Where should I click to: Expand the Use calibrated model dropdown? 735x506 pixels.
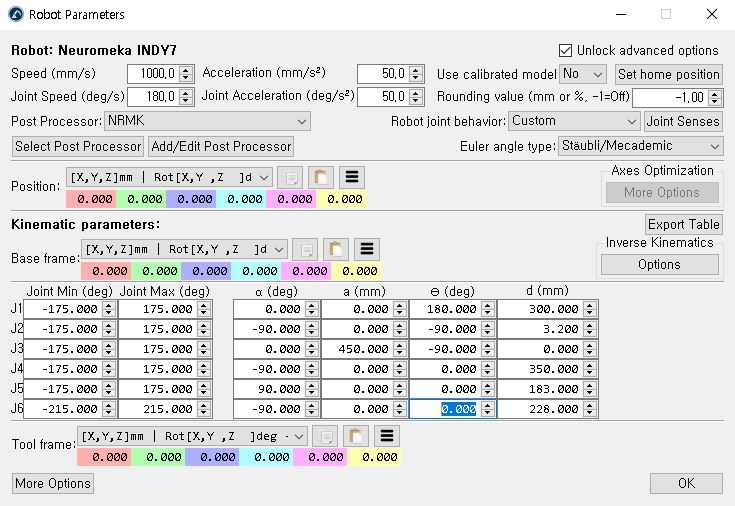coord(583,74)
